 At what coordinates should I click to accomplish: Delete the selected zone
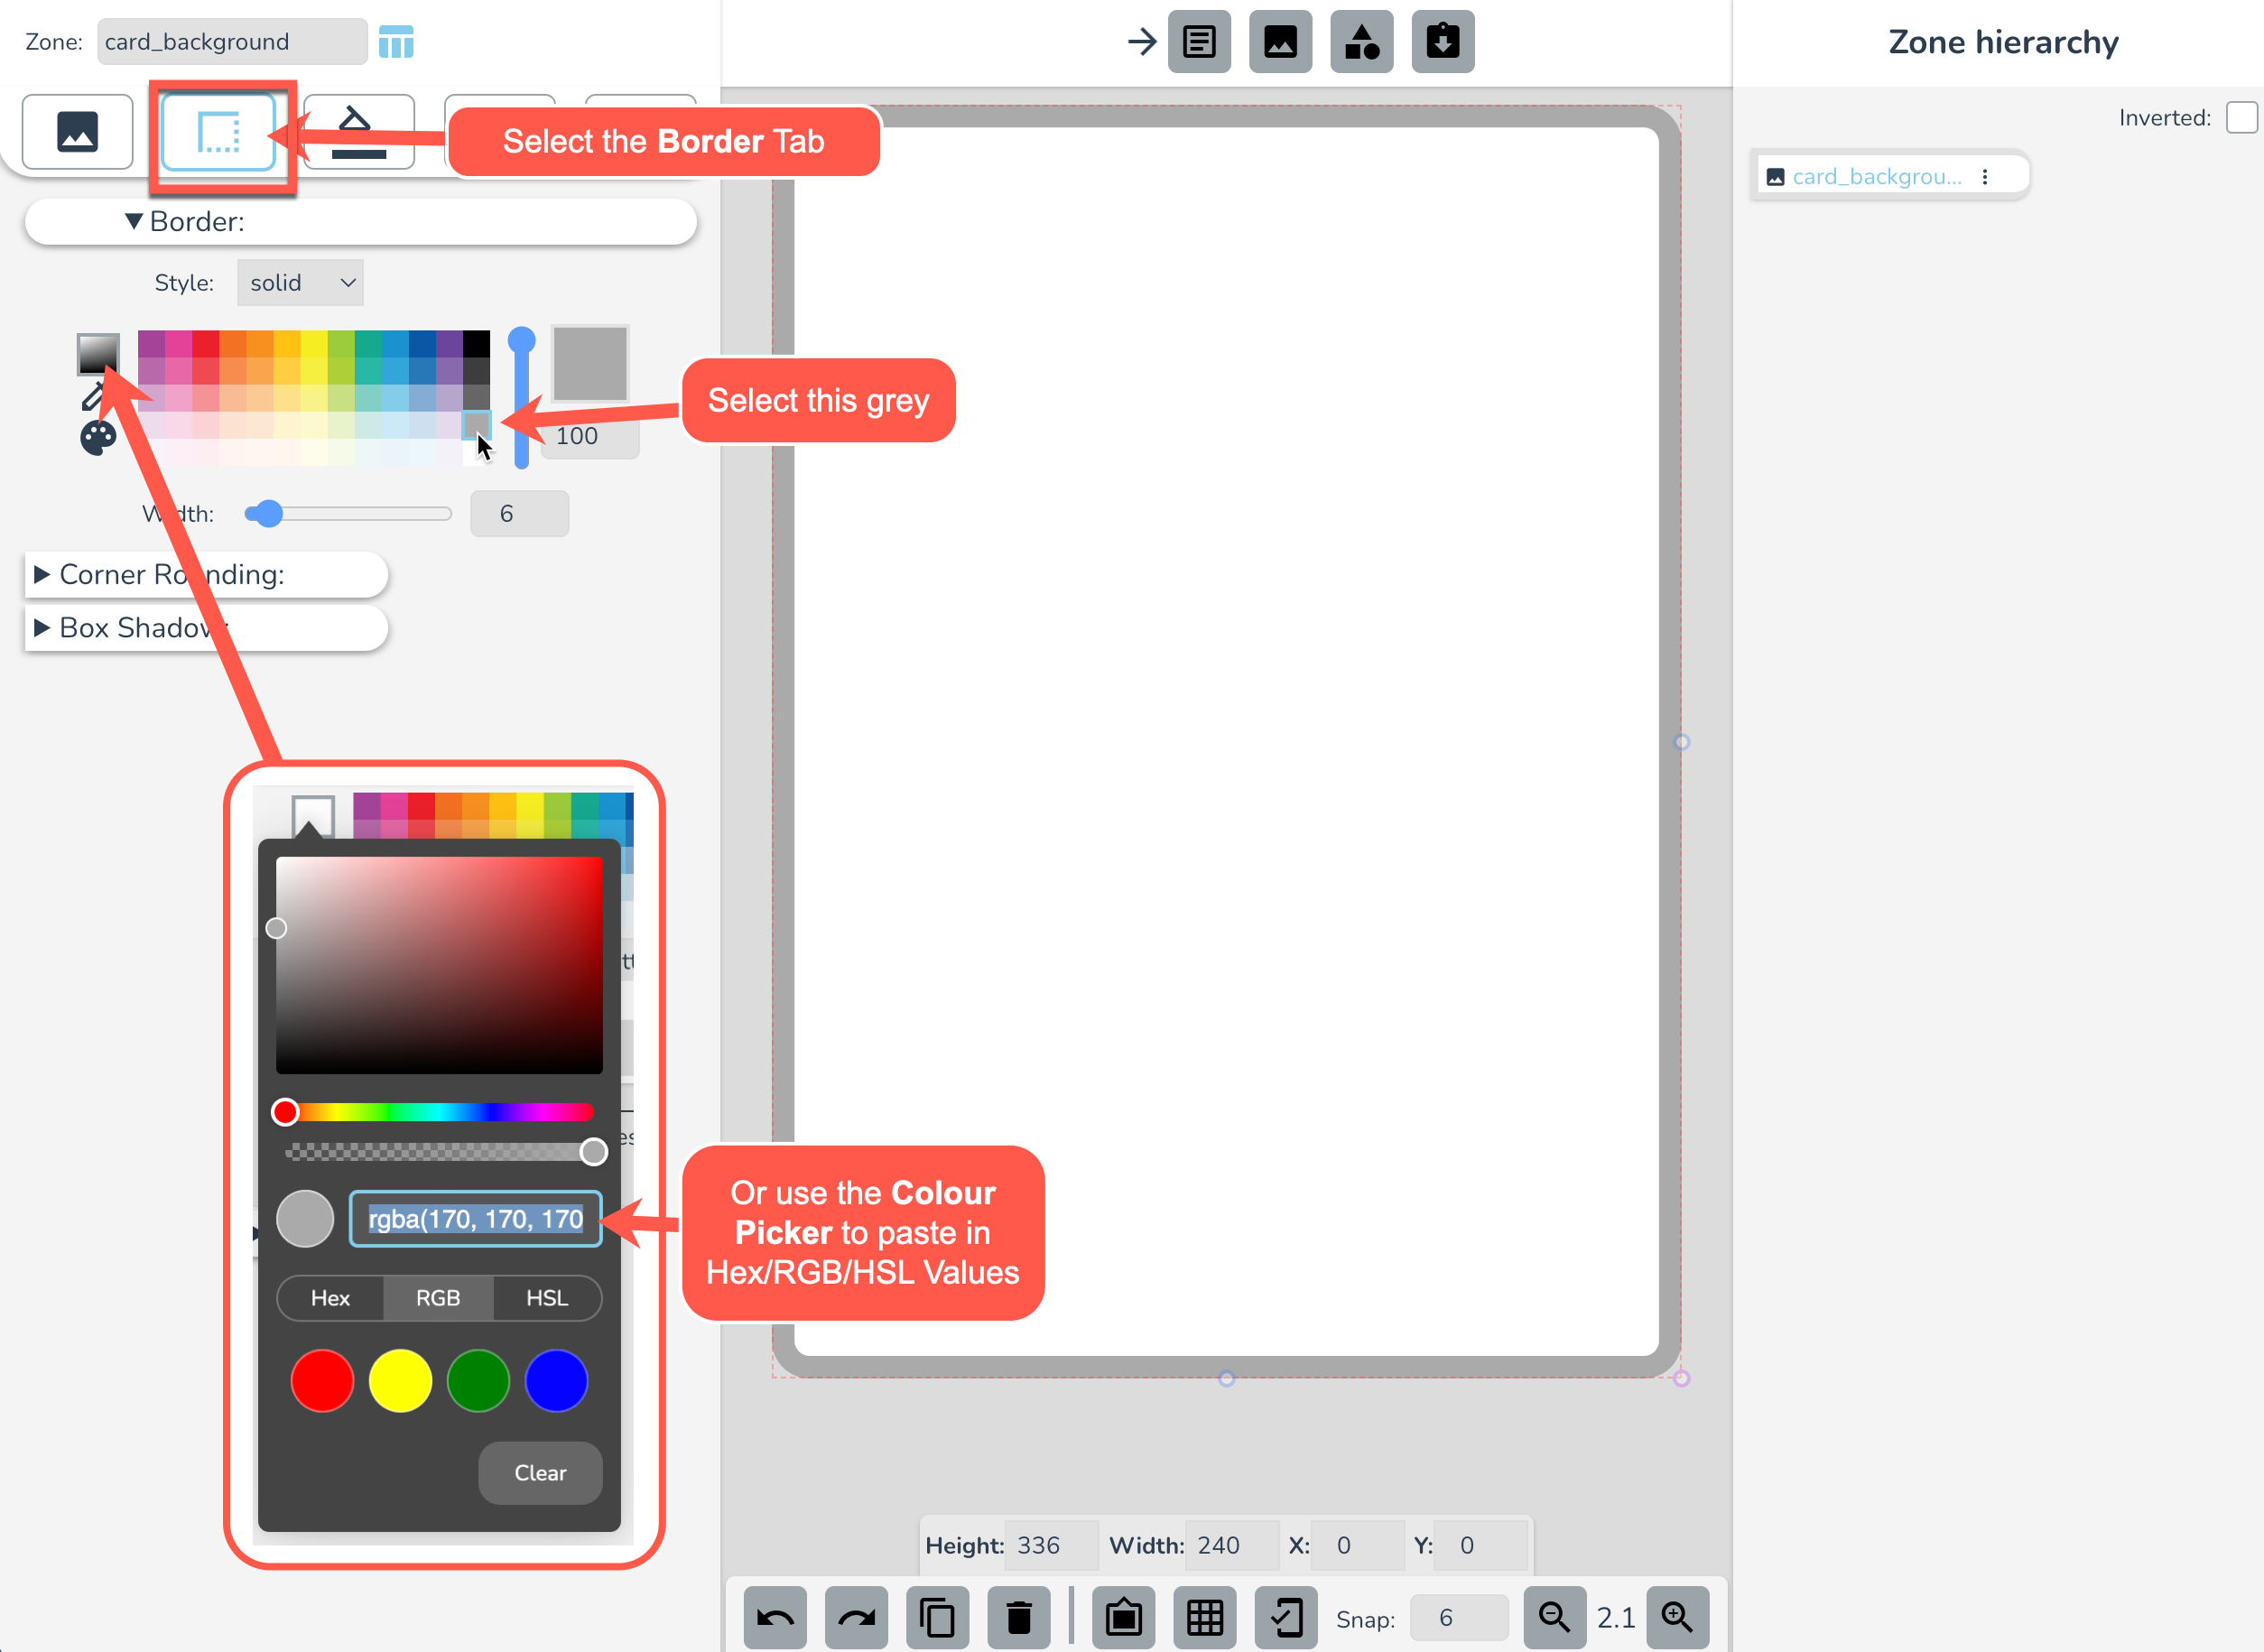coord(1019,1617)
